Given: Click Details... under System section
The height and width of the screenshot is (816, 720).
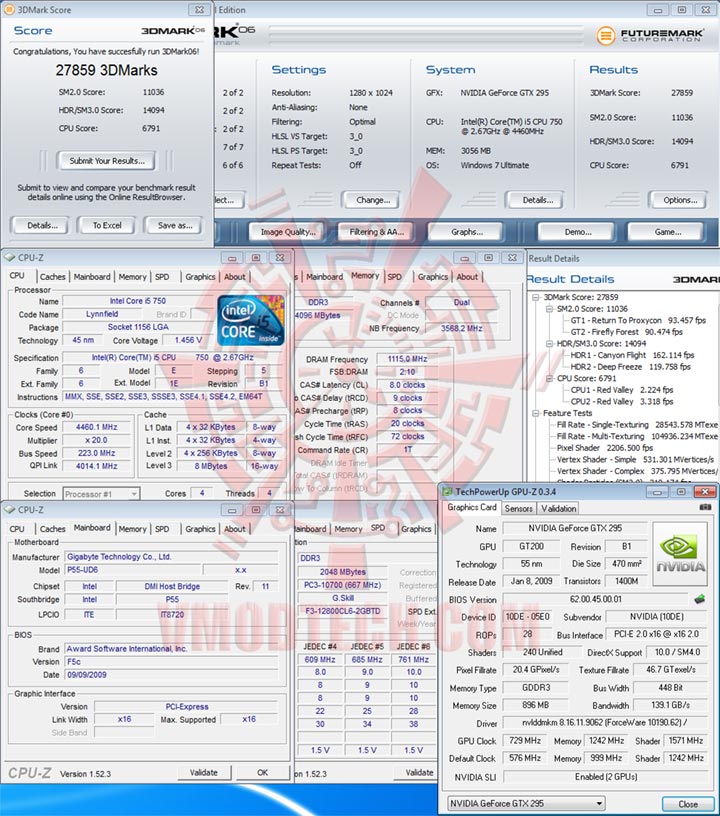Looking at the screenshot, I should point(537,200).
